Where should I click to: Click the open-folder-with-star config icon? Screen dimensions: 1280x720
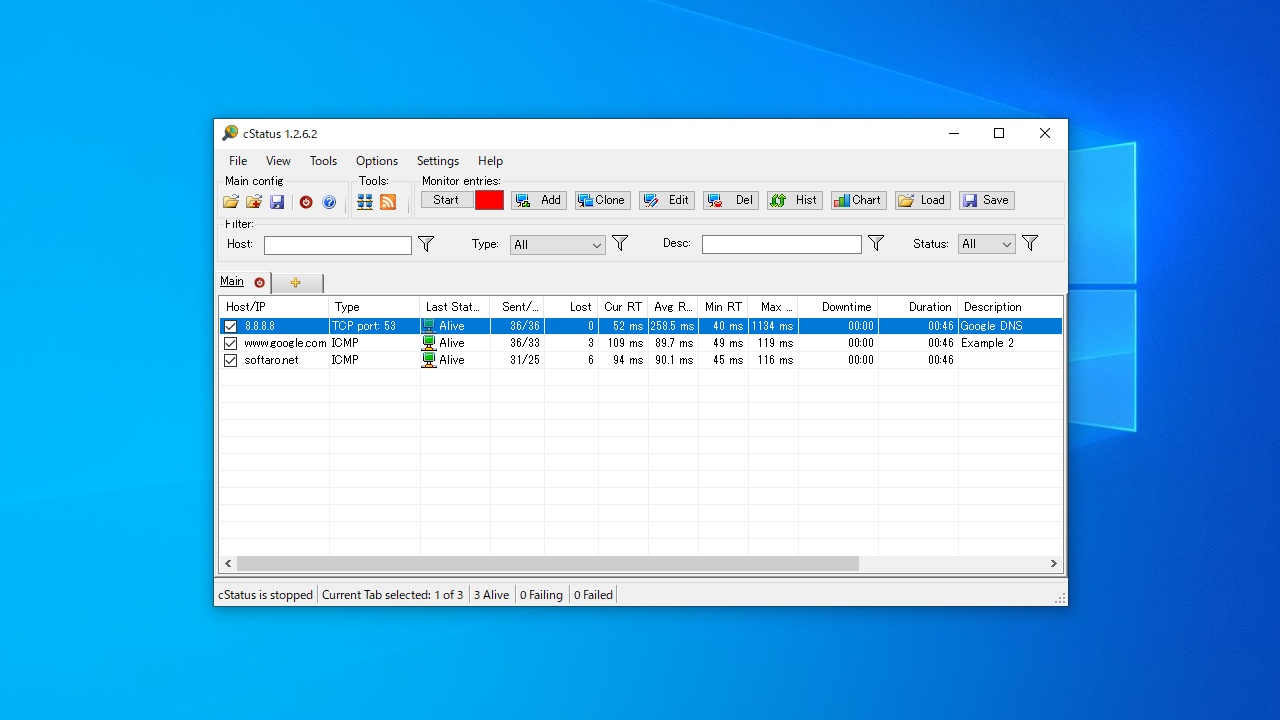[x=254, y=202]
